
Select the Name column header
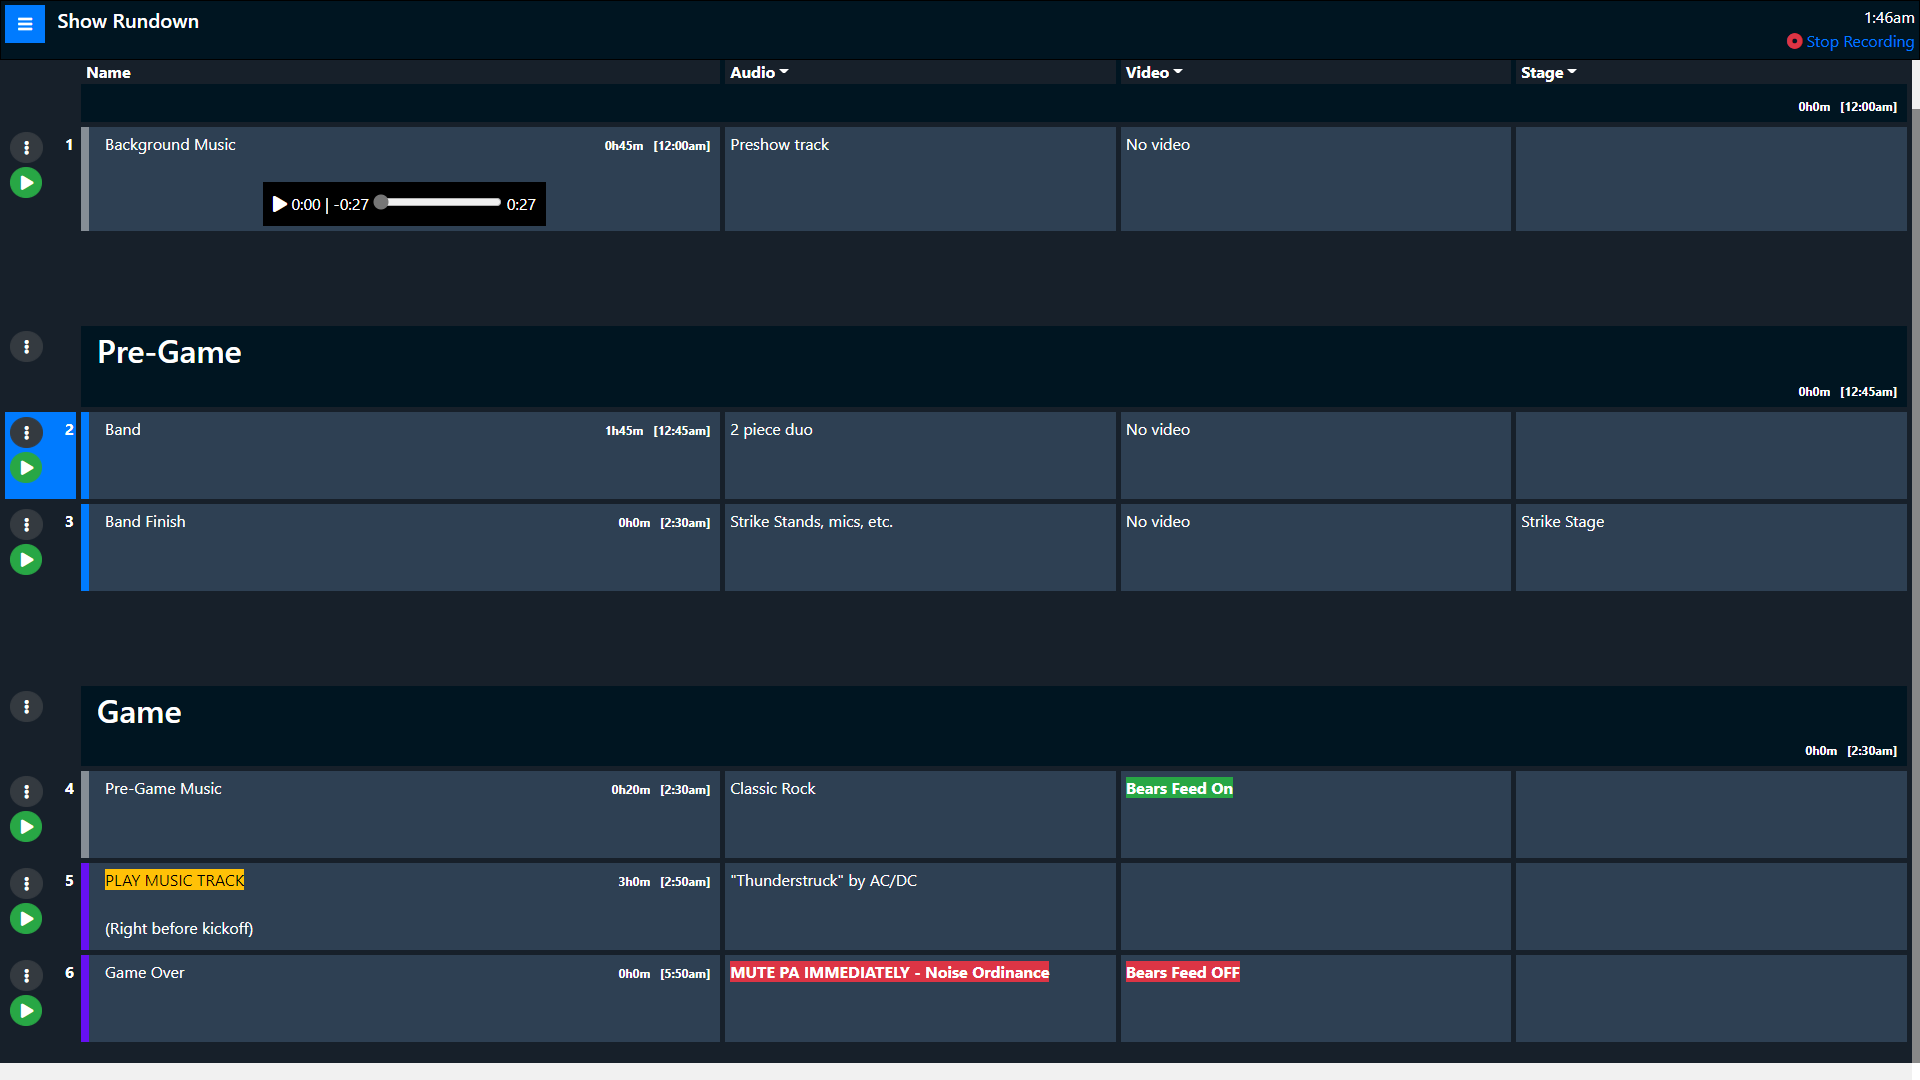[110, 72]
